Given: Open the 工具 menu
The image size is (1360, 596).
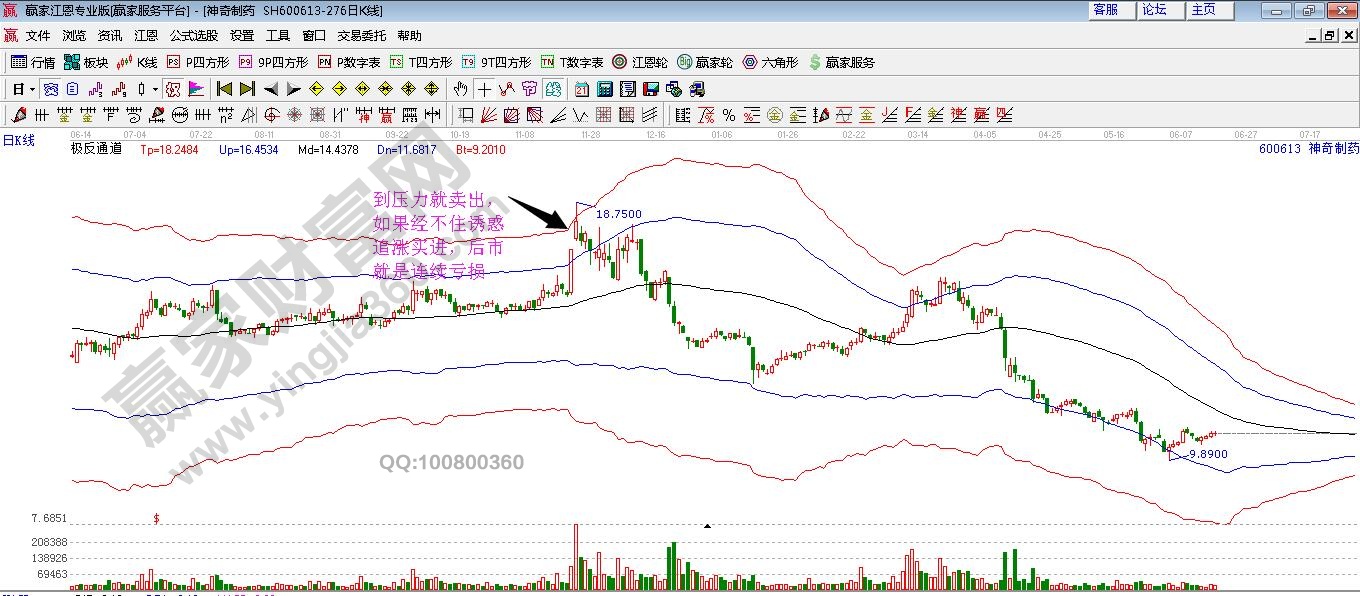Looking at the screenshot, I should pyautogui.click(x=278, y=36).
